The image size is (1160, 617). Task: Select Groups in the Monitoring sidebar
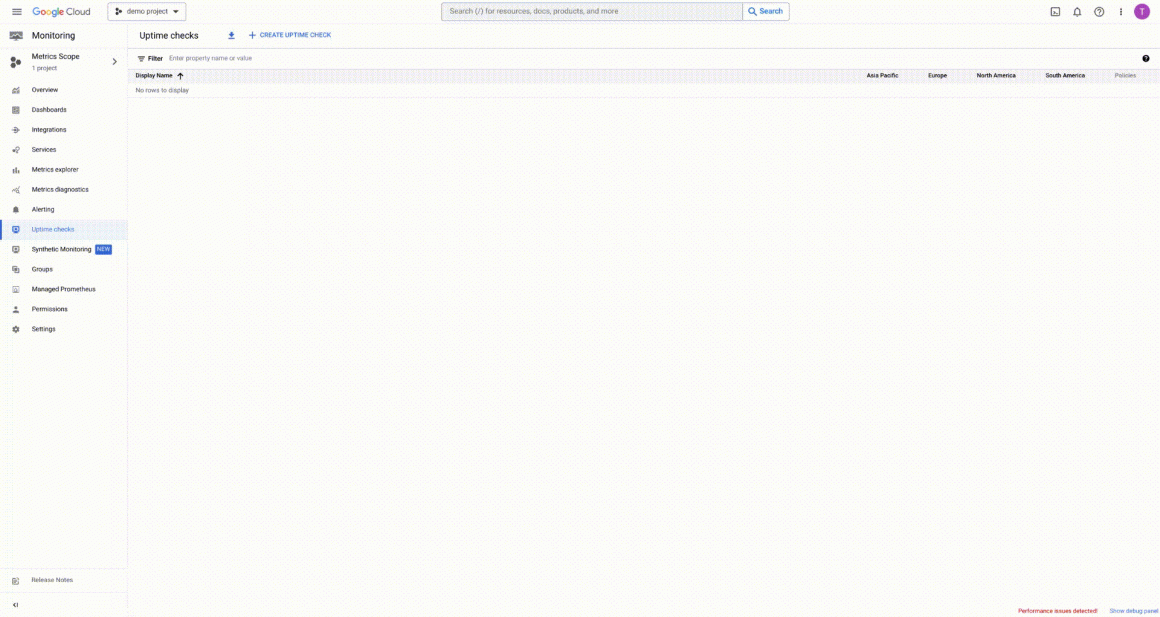tap(41, 269)
